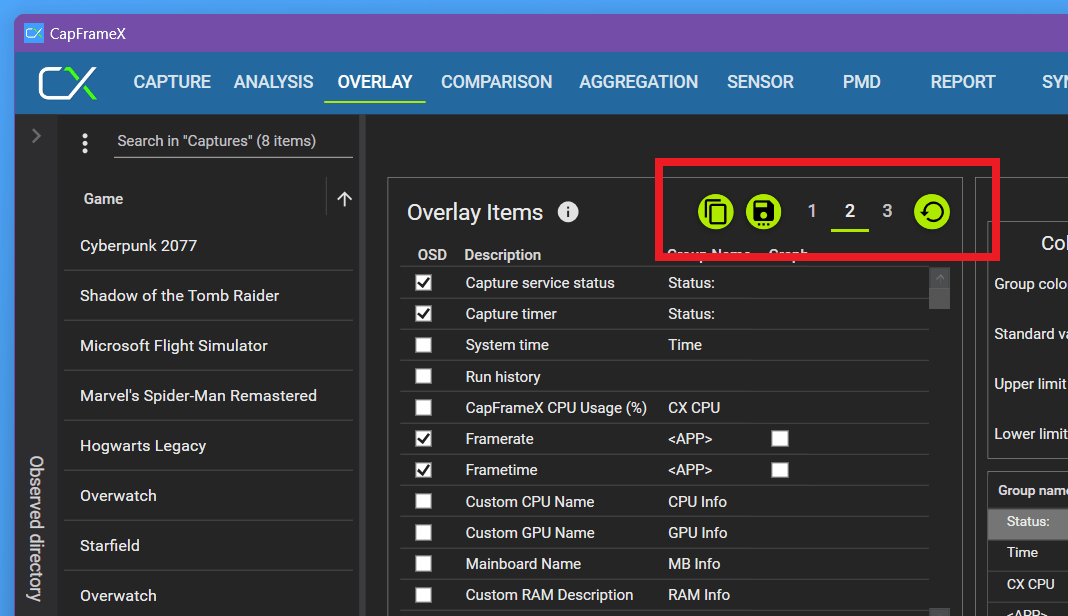
Task: Click the overlay items list scrollbar
Action: click(x=939, y=450)
